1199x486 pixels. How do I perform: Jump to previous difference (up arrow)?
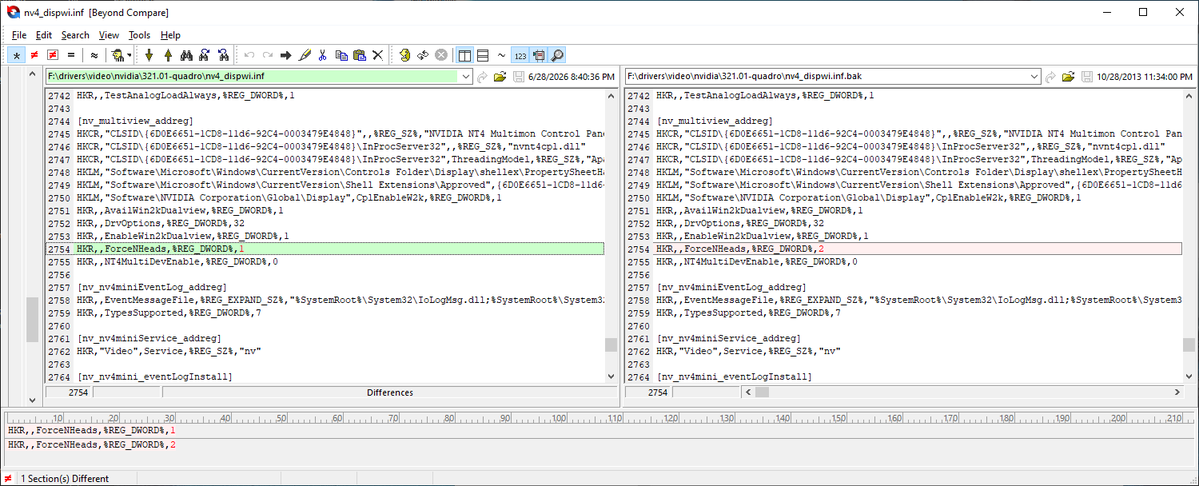point(167,55)
